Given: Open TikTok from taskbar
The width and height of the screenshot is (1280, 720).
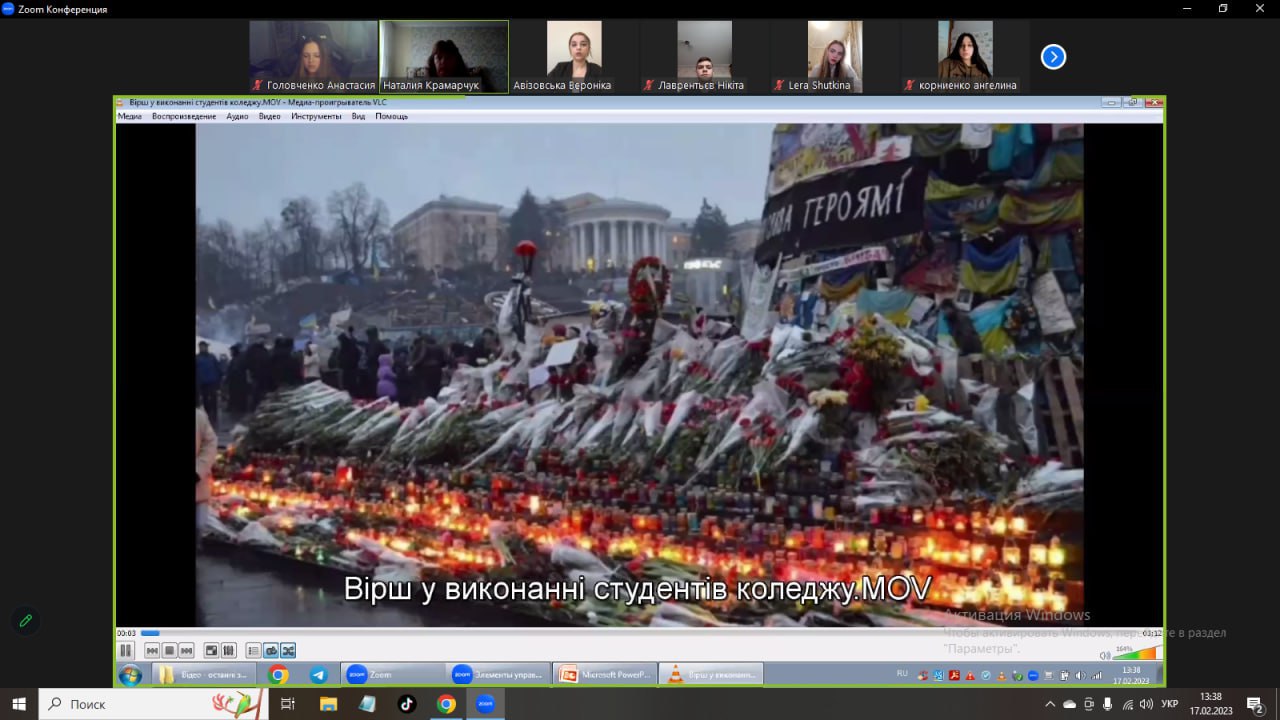Looking at the screenshot, I should 406,704.
